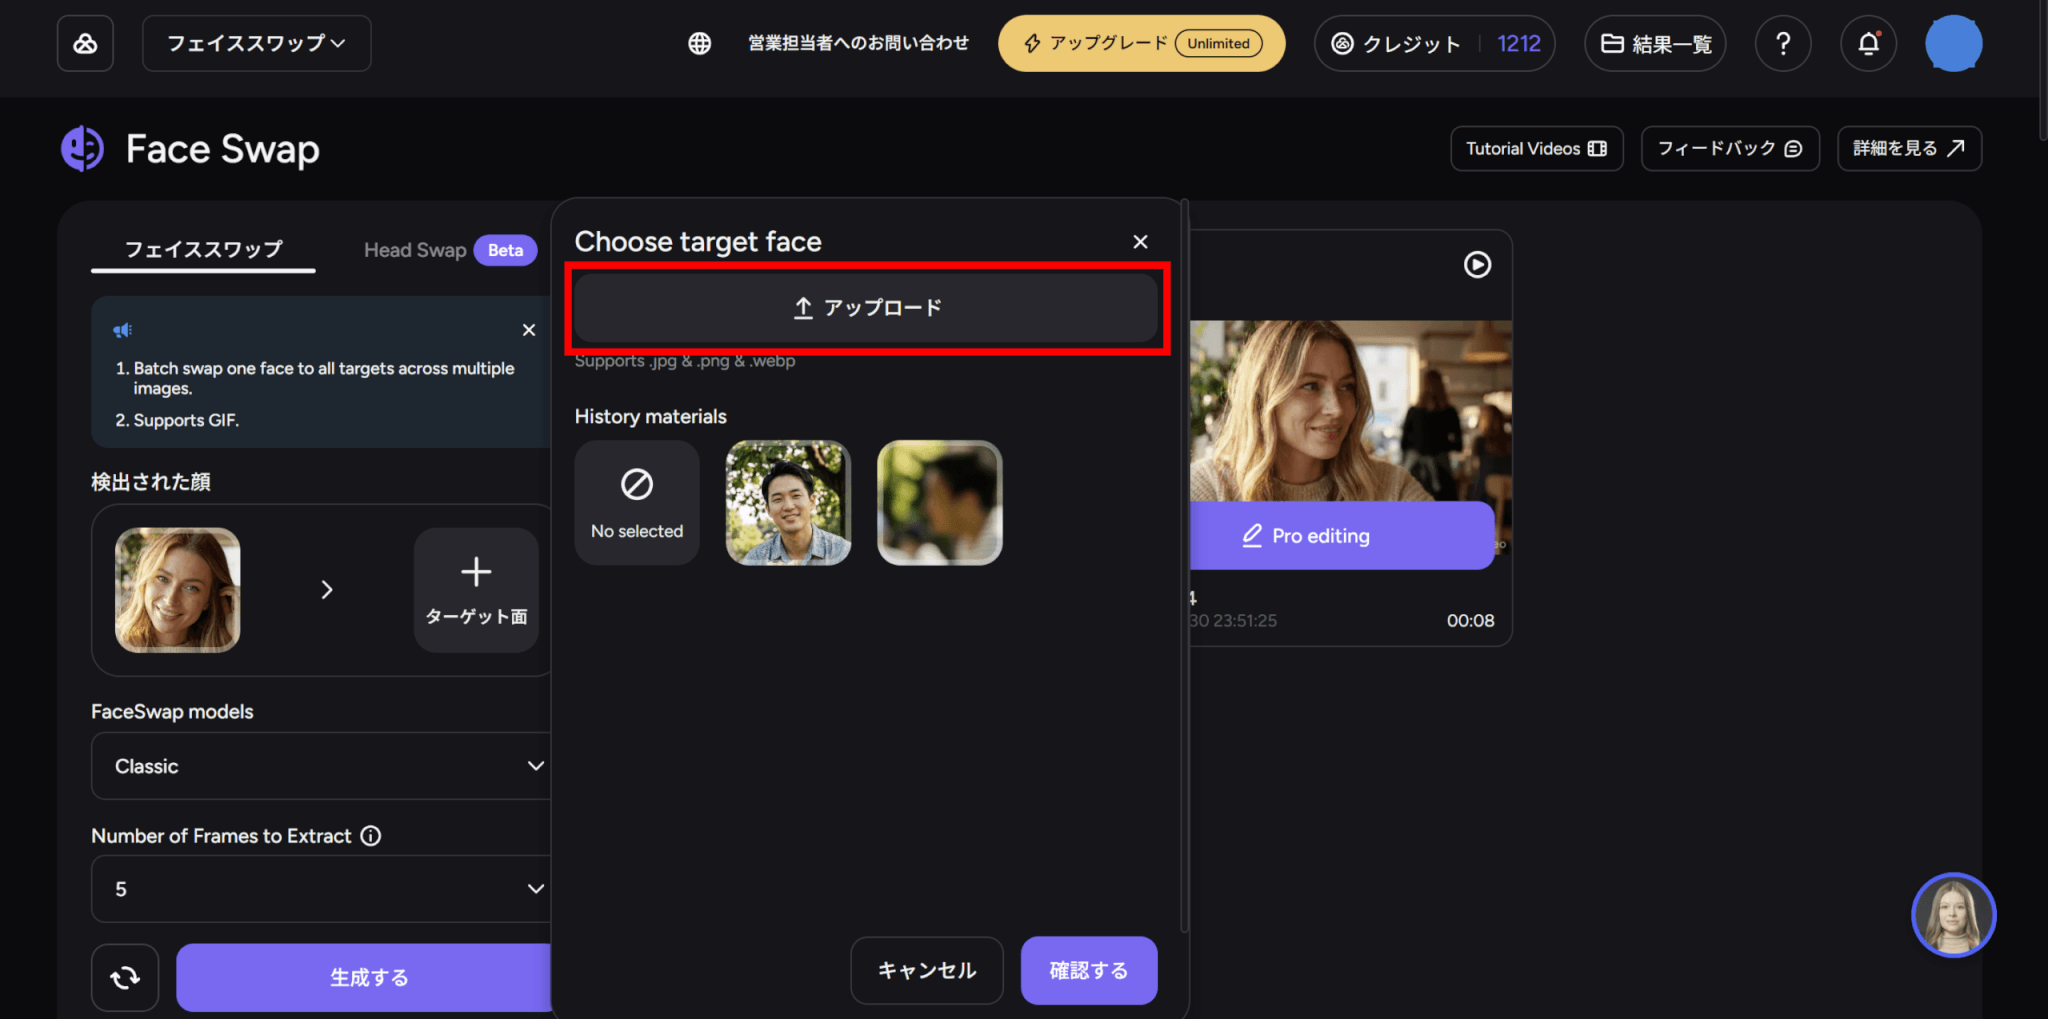Open the Number of Frames dropdown
The width and height of the screenshot is (2048, 1019).
[322, 889]
